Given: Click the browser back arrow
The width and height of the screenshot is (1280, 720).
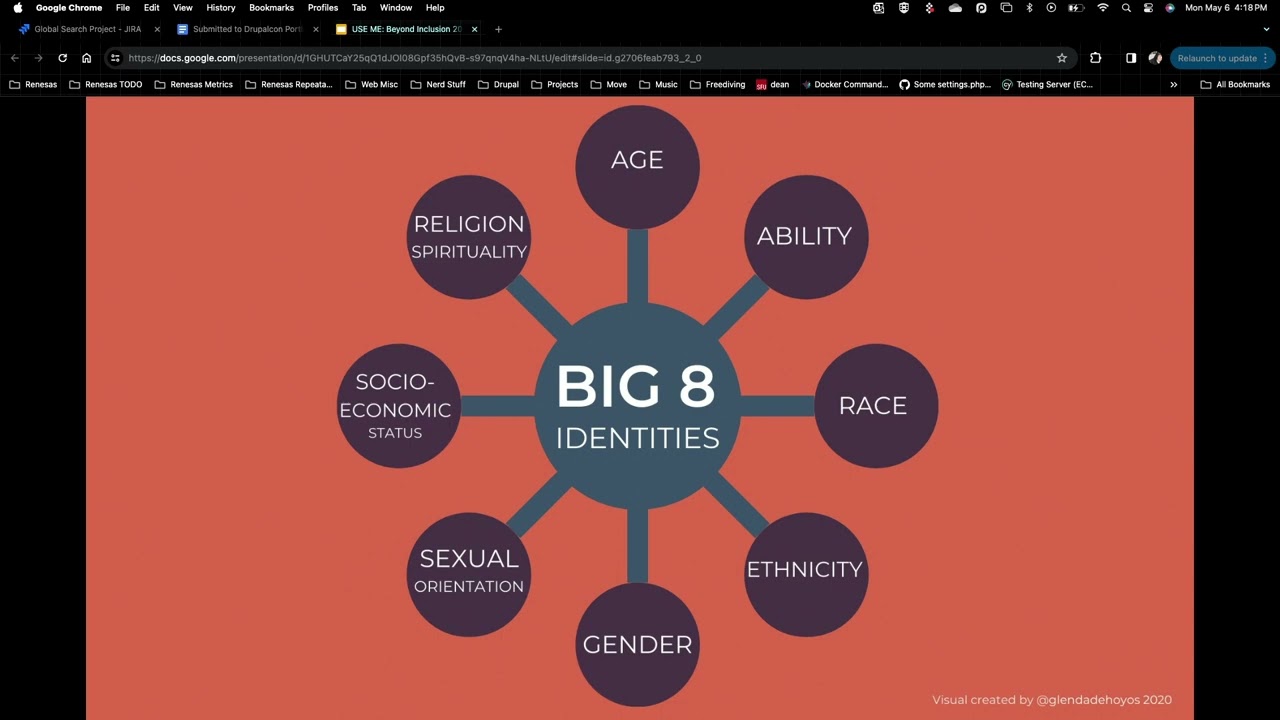Looking at the screenshot, I should point(15,58).
